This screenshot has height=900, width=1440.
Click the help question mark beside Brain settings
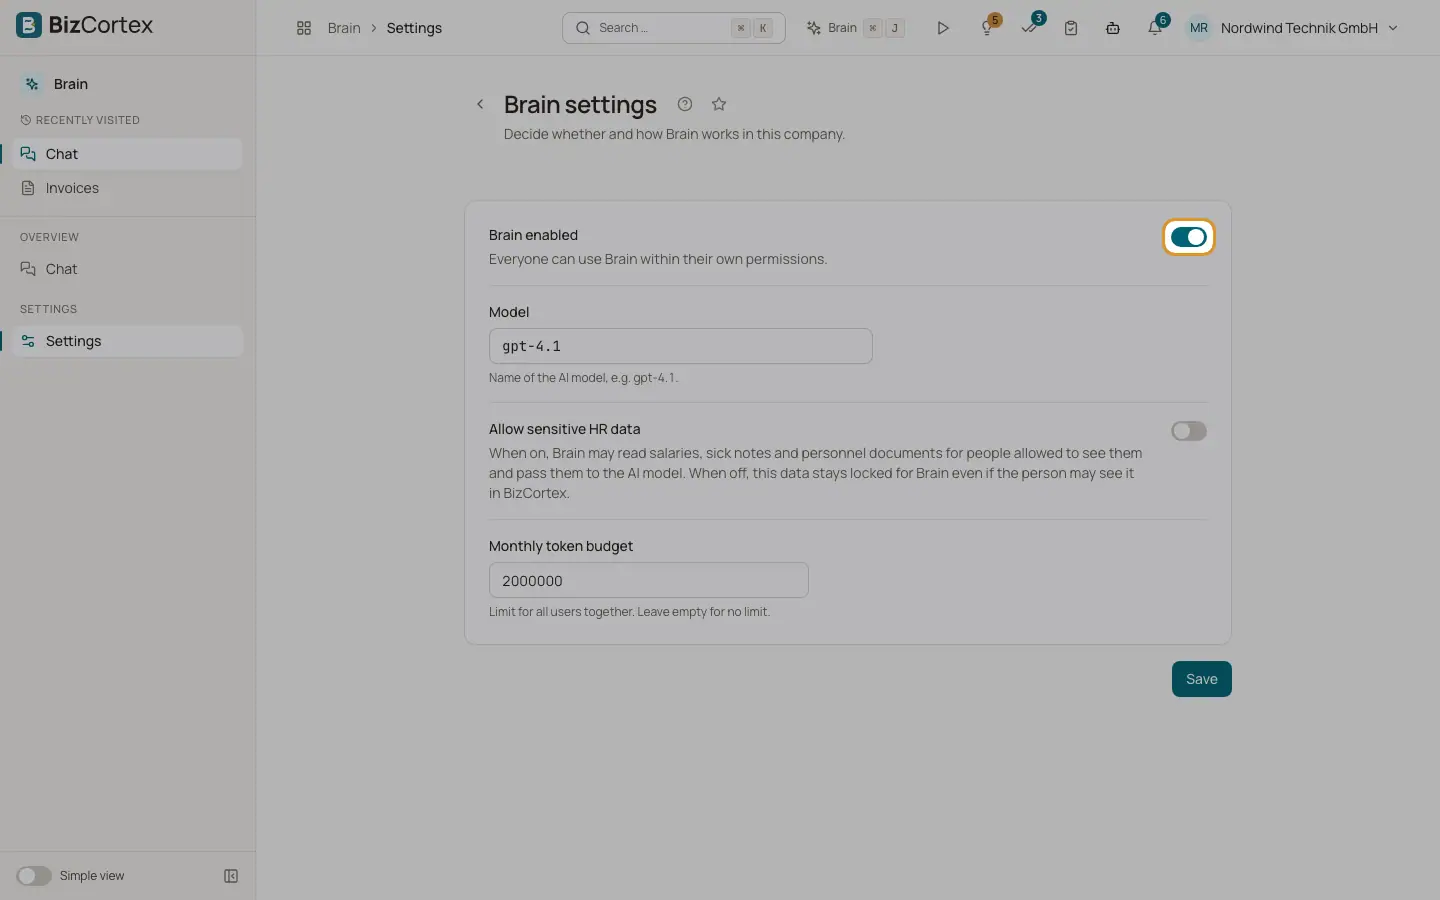[685, 104]
